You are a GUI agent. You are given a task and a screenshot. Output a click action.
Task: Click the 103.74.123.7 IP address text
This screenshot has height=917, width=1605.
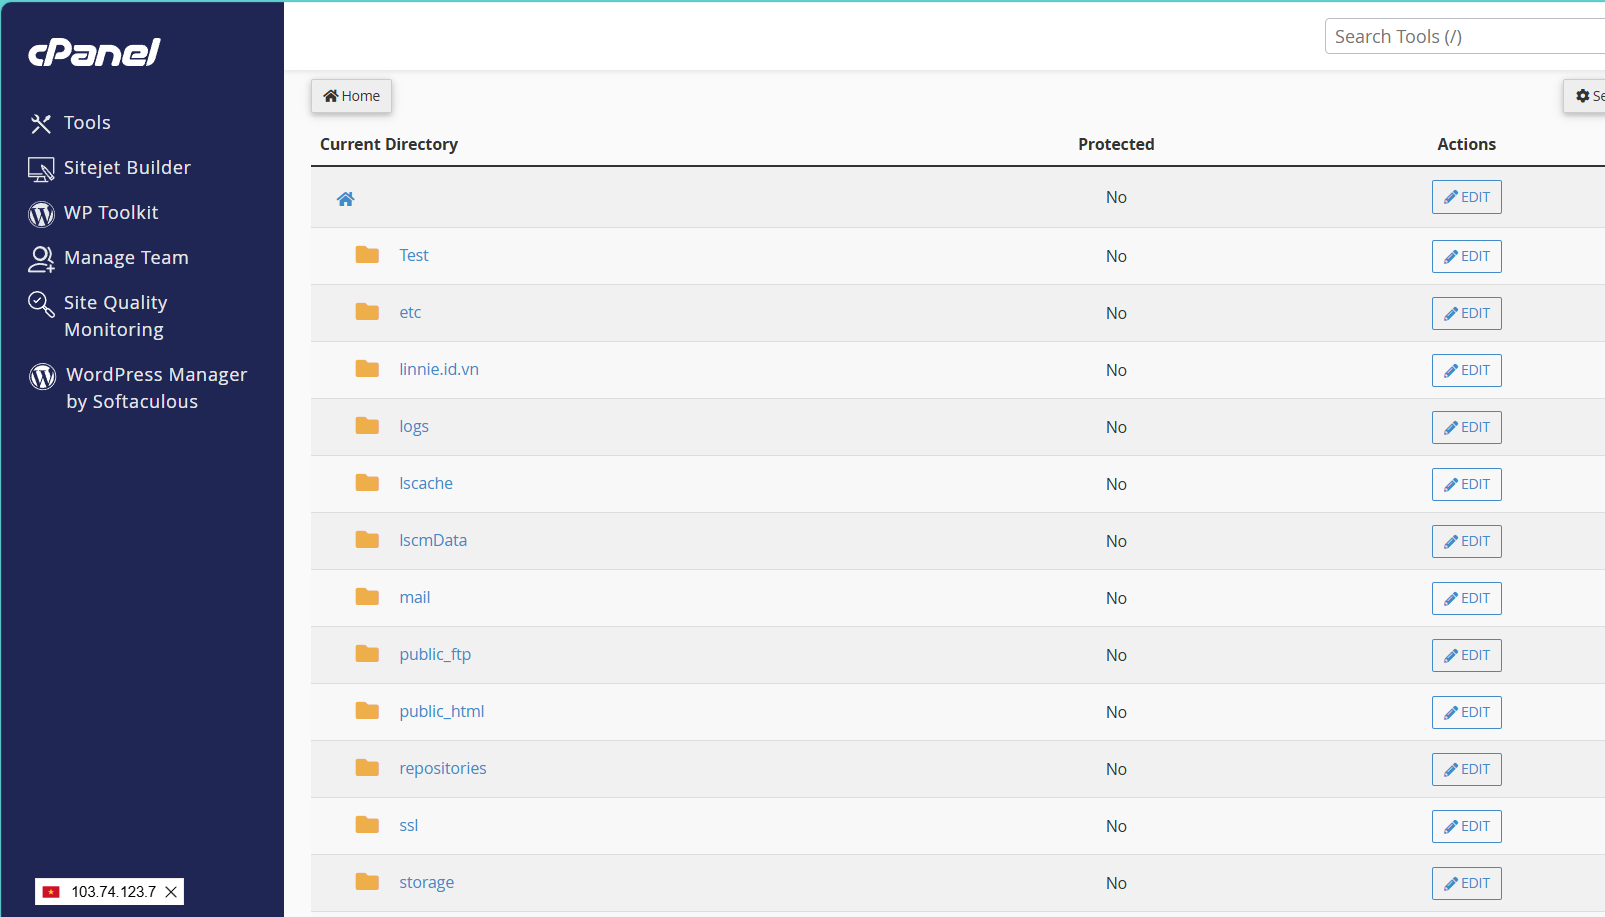114,892
